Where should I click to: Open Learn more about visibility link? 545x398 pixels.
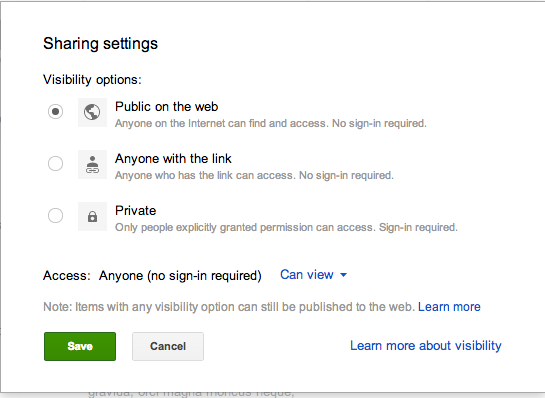(425, 346)
